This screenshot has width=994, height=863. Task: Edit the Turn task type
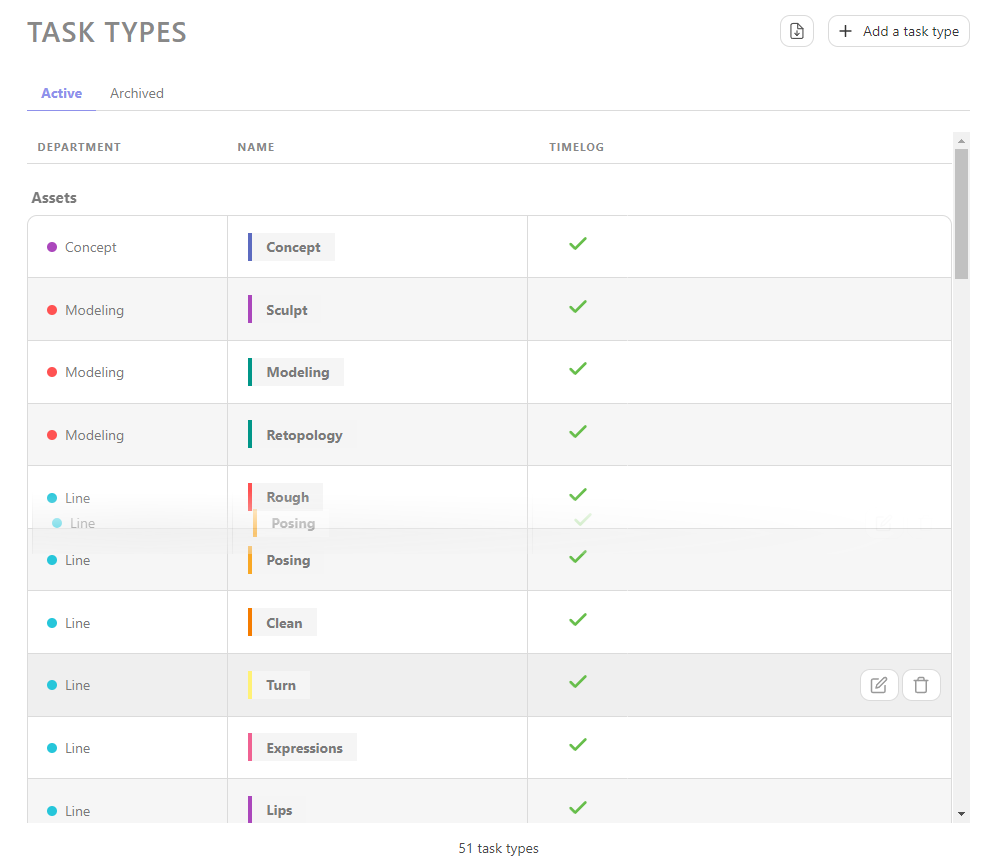click(x=879, y=685)
